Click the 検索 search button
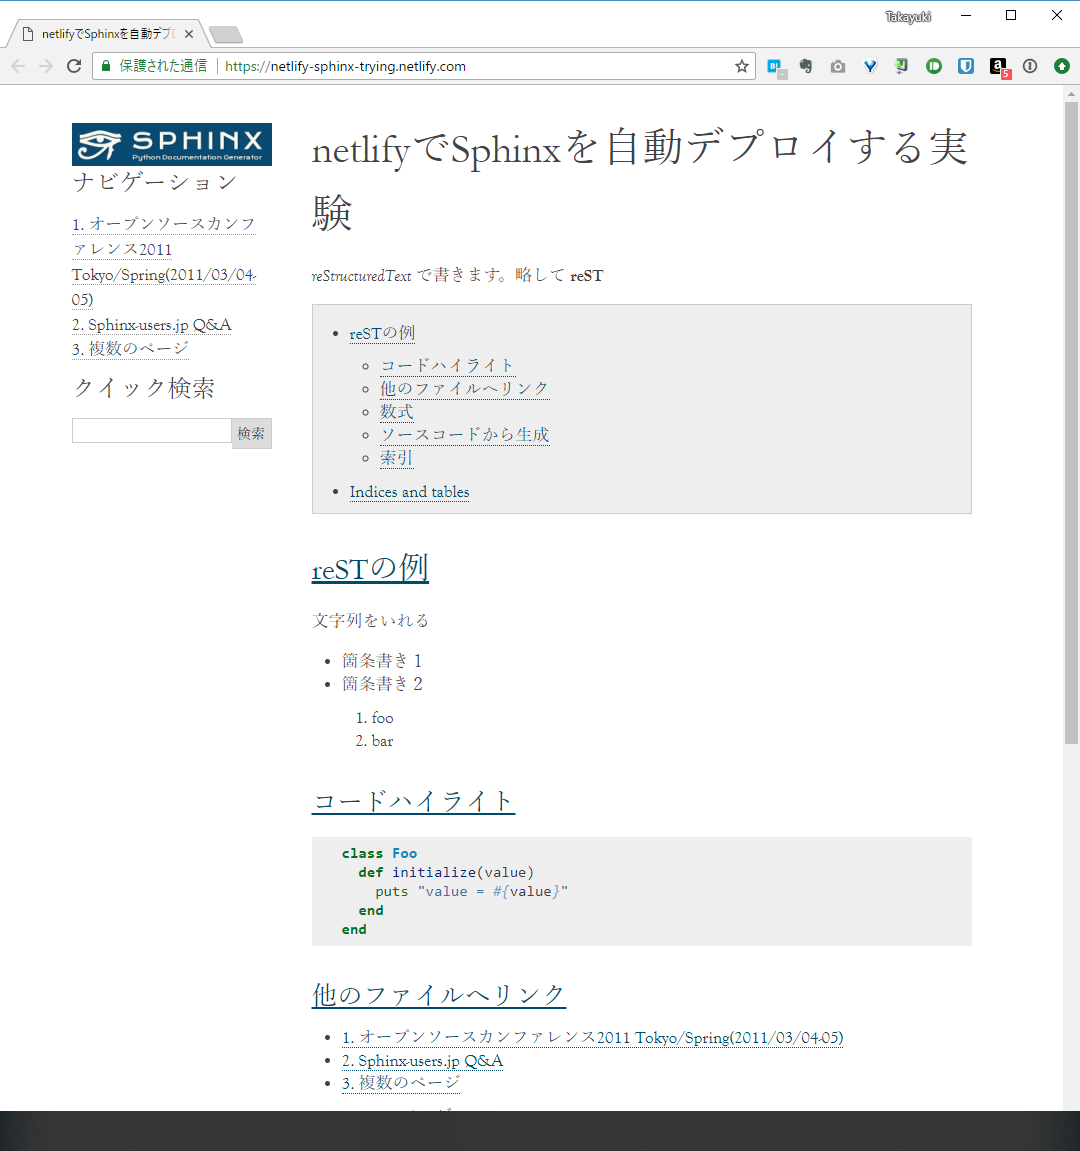The width and height of the screenshot is (1080, 1151). [x=251, y=433]
